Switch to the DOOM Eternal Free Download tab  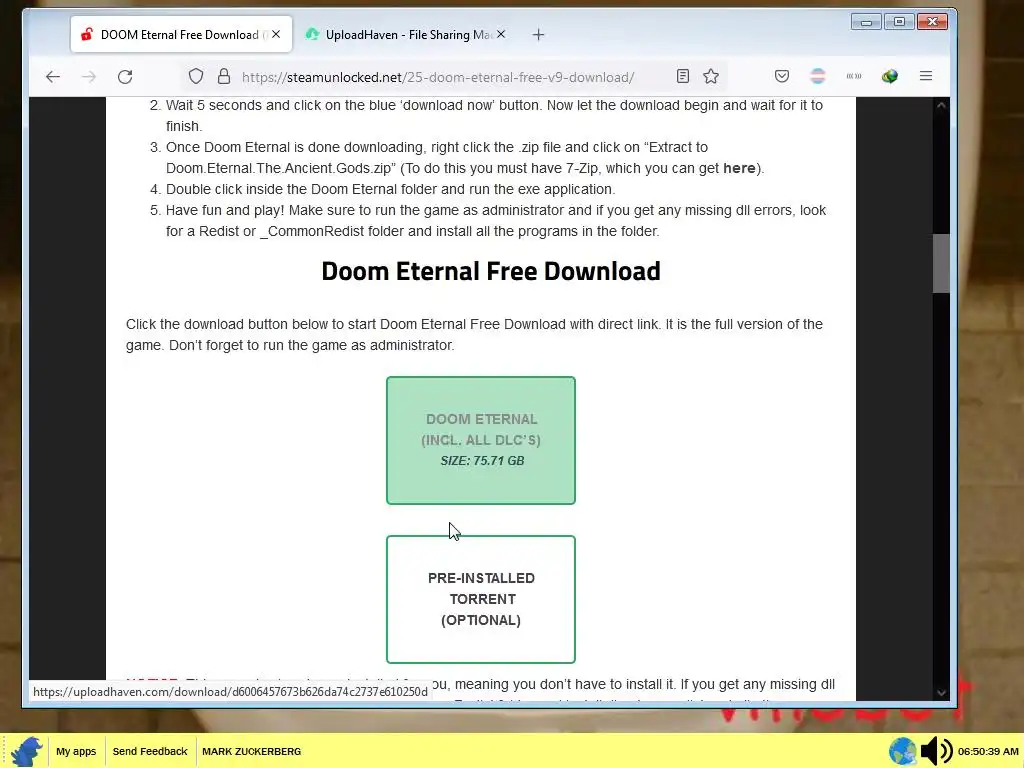click(181, 35)
